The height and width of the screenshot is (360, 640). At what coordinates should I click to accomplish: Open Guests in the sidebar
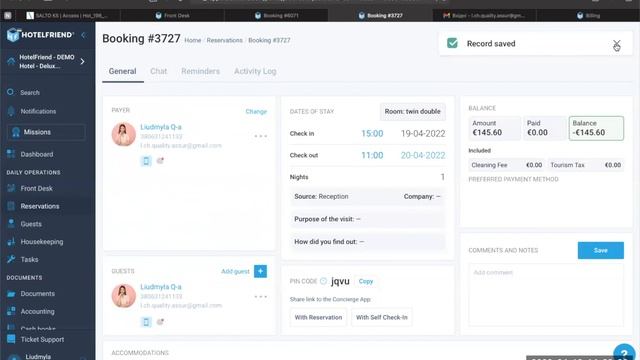31,224
